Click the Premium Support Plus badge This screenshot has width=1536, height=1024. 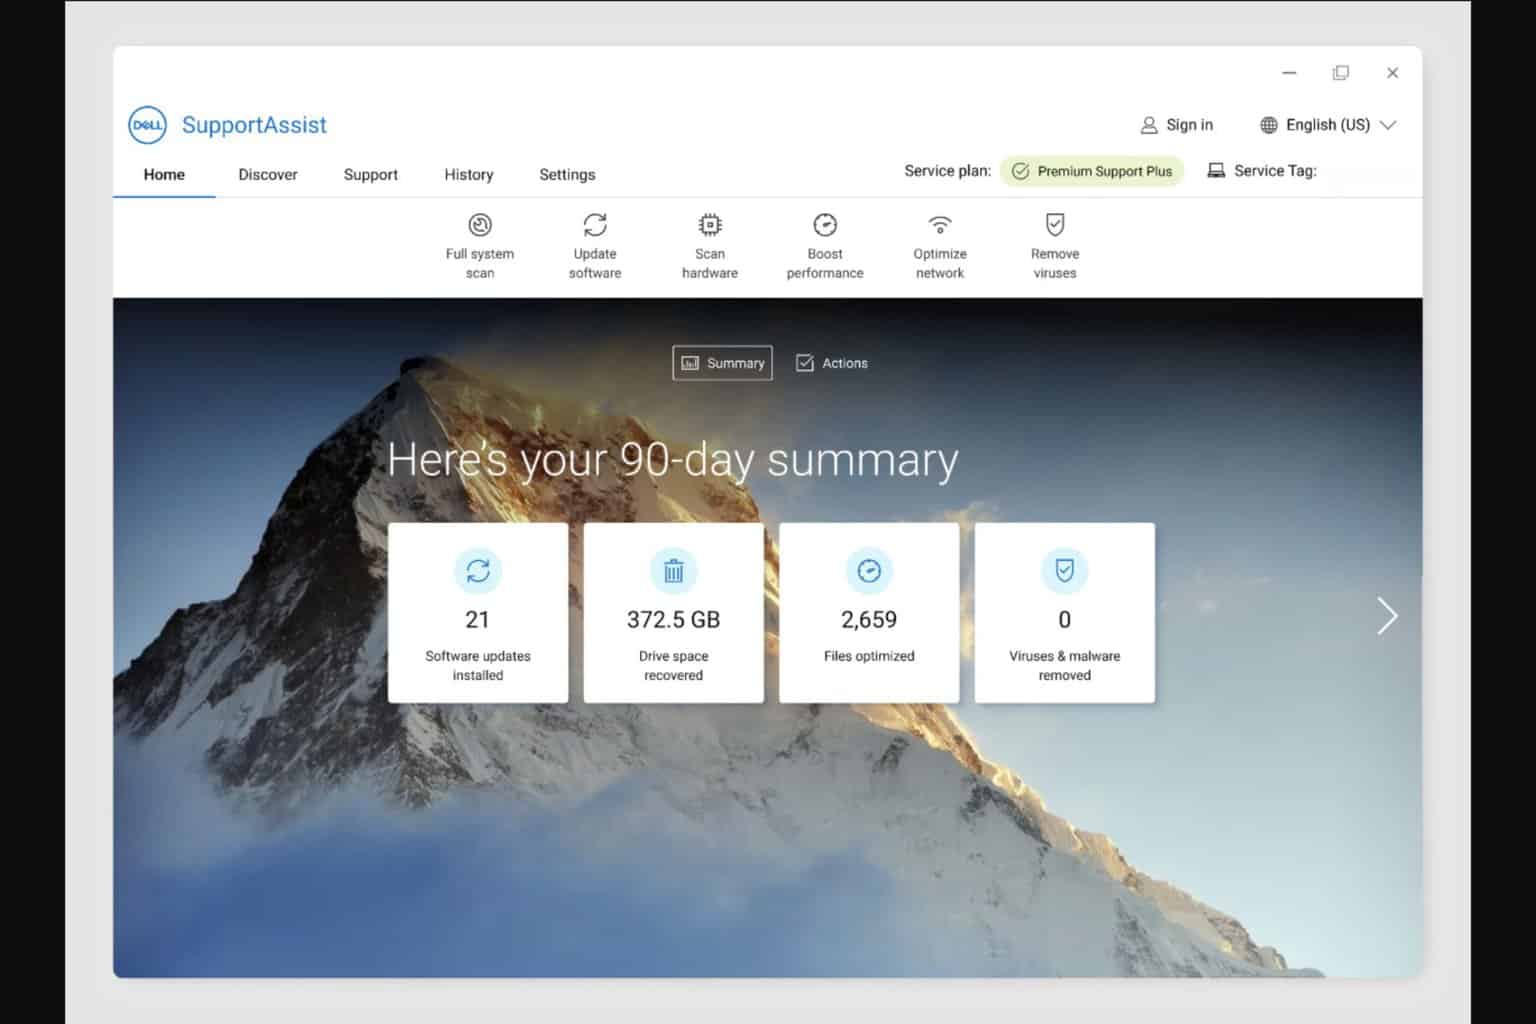(x=1092, y=171)
